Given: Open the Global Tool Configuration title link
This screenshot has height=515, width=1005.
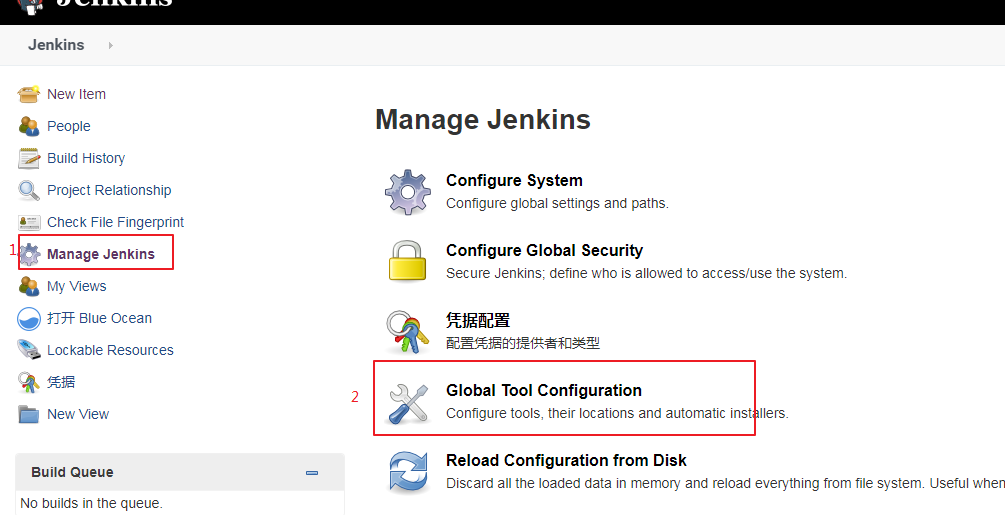Looking at the screenshot, I should pos(544,391).
